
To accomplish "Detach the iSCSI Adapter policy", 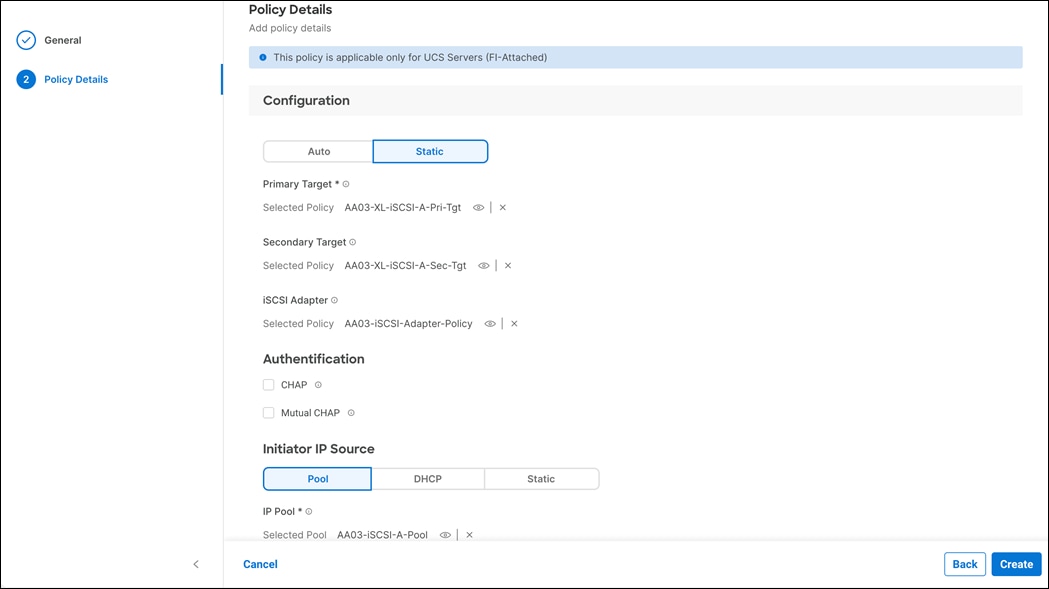I will point(513,323).
